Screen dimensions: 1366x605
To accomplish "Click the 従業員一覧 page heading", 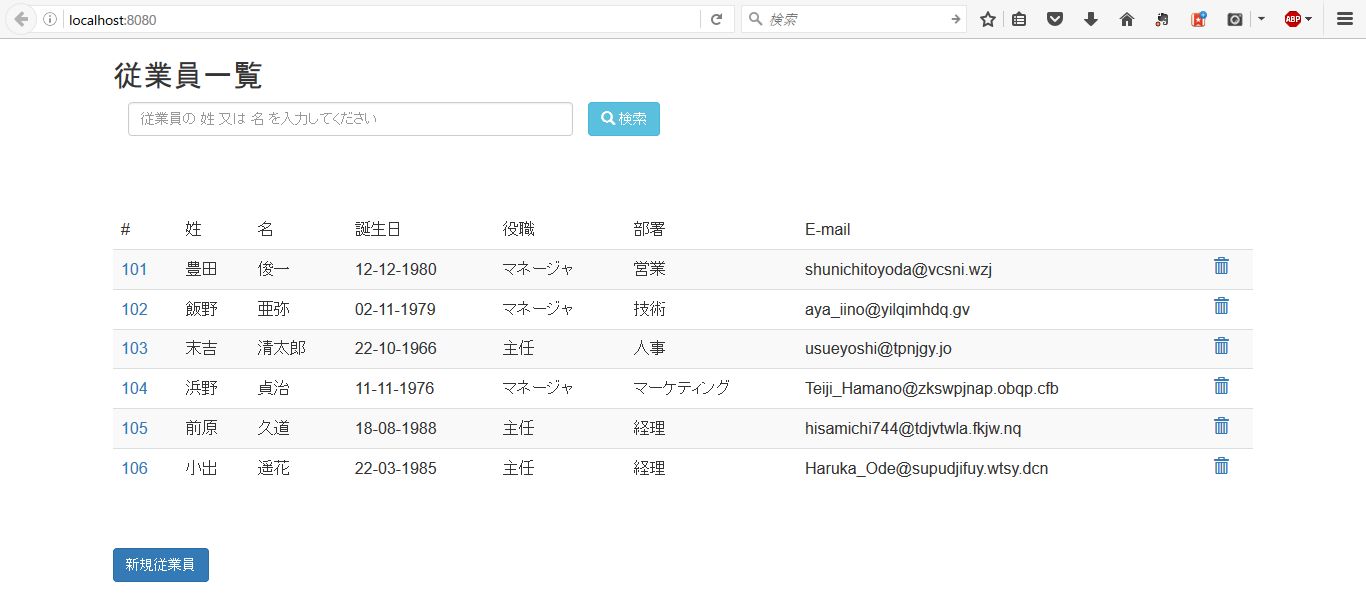I will tap(188, 75).
